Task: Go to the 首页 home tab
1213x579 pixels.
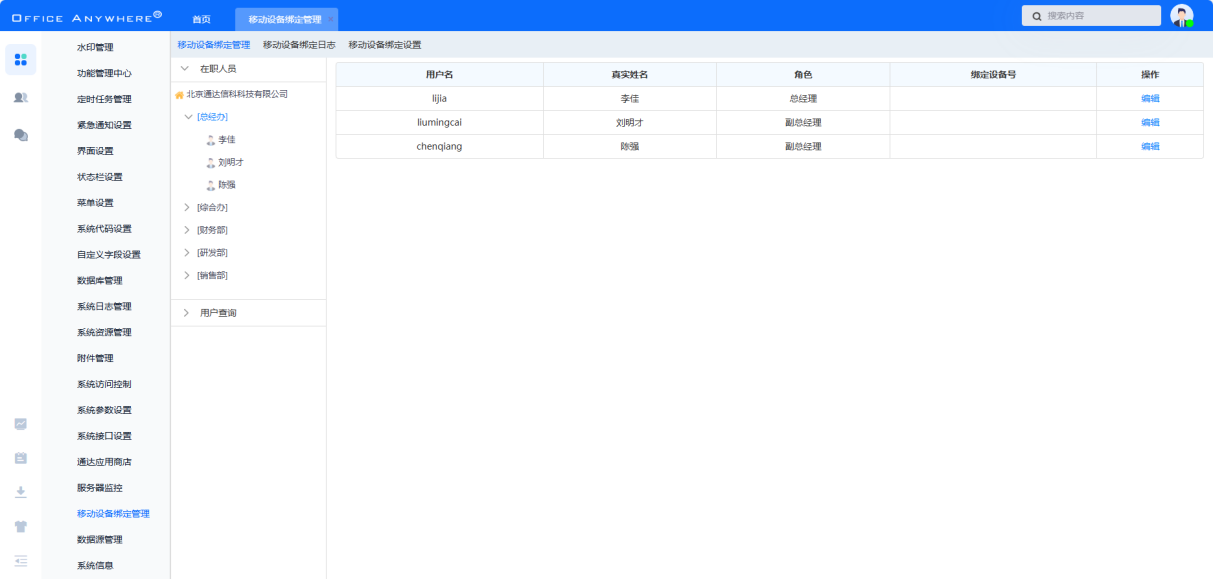Action: tap(201, 19)
